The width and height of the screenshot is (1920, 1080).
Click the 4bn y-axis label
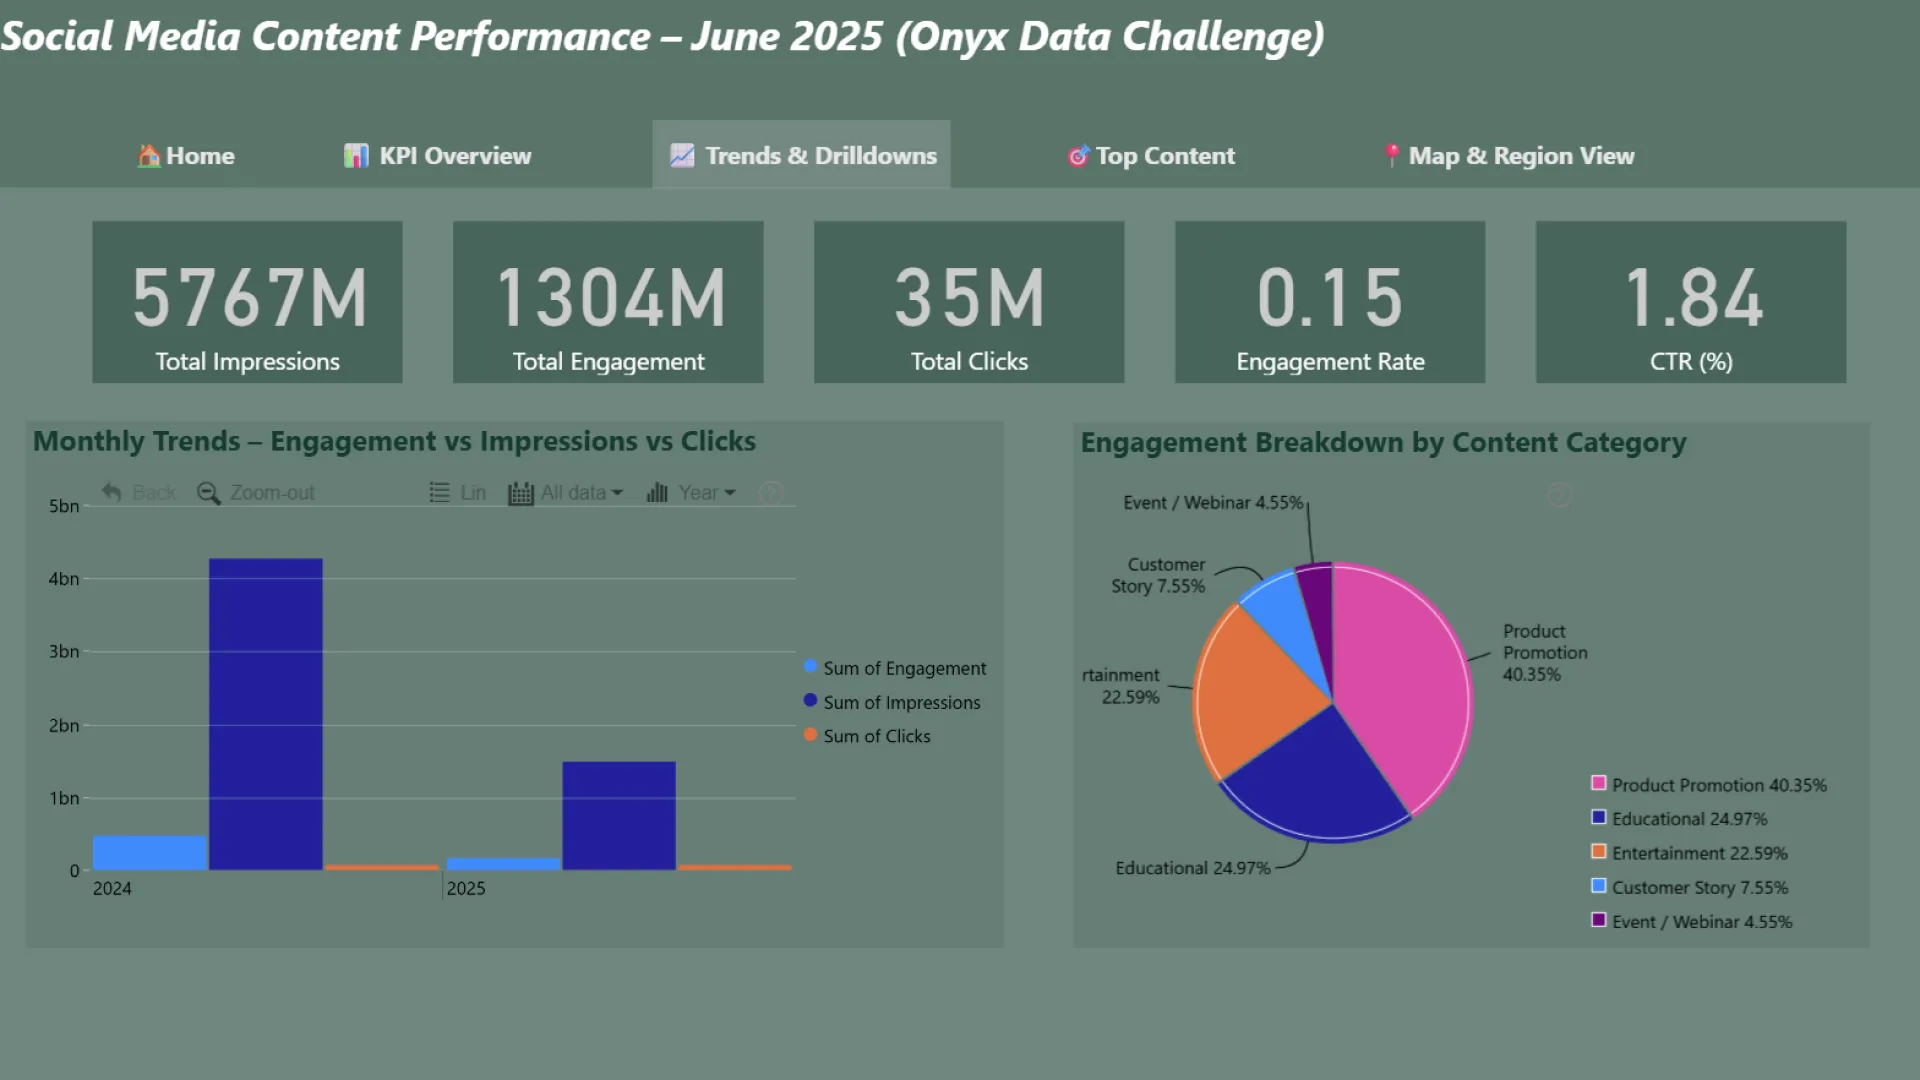(x=64, y=579)
